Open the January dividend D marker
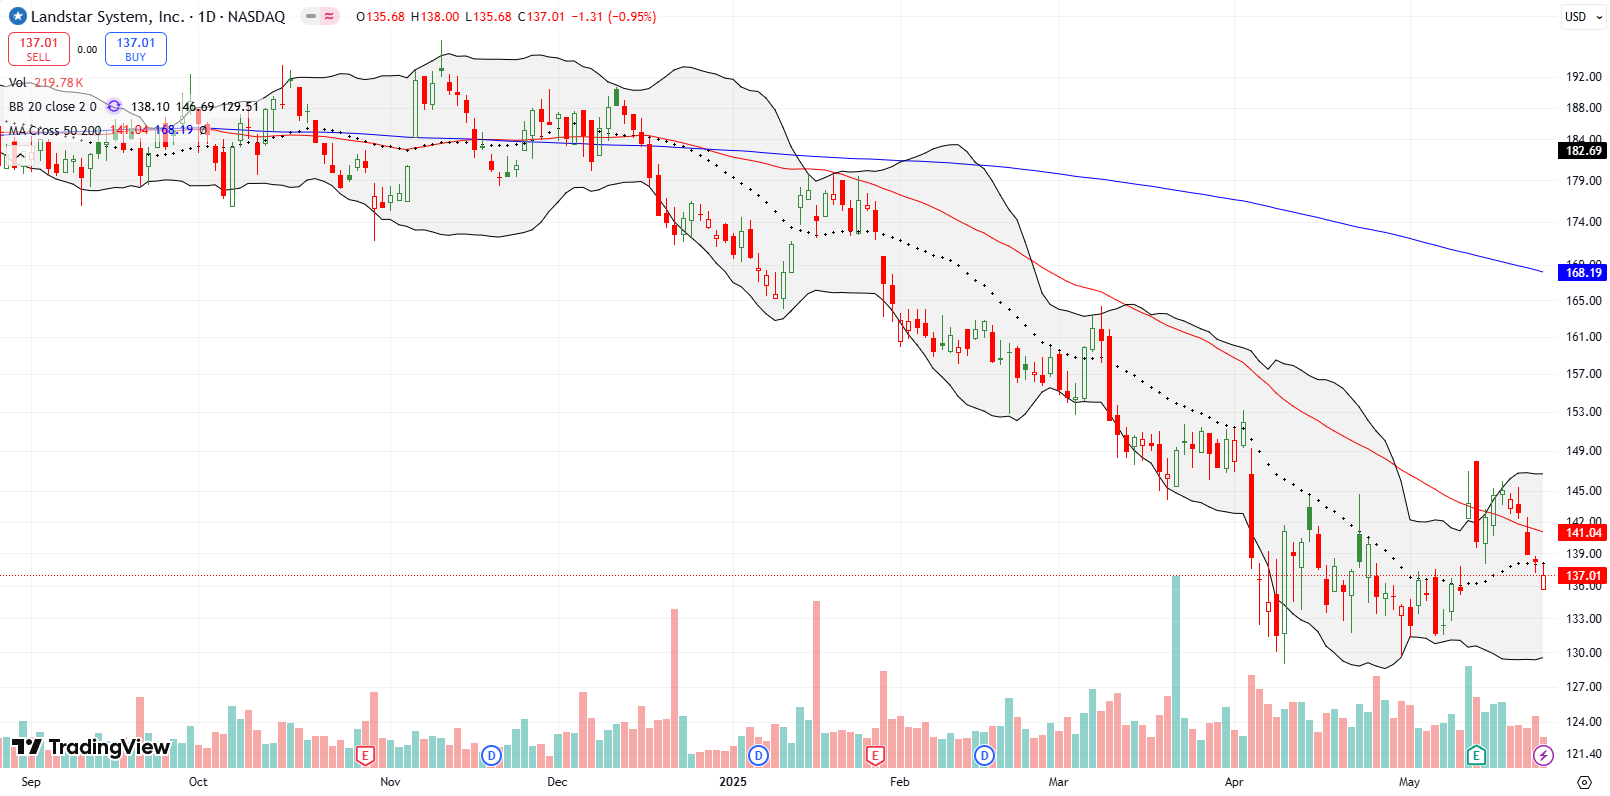The width and height of the screenshot is (1610, 796). click(759, 755)
